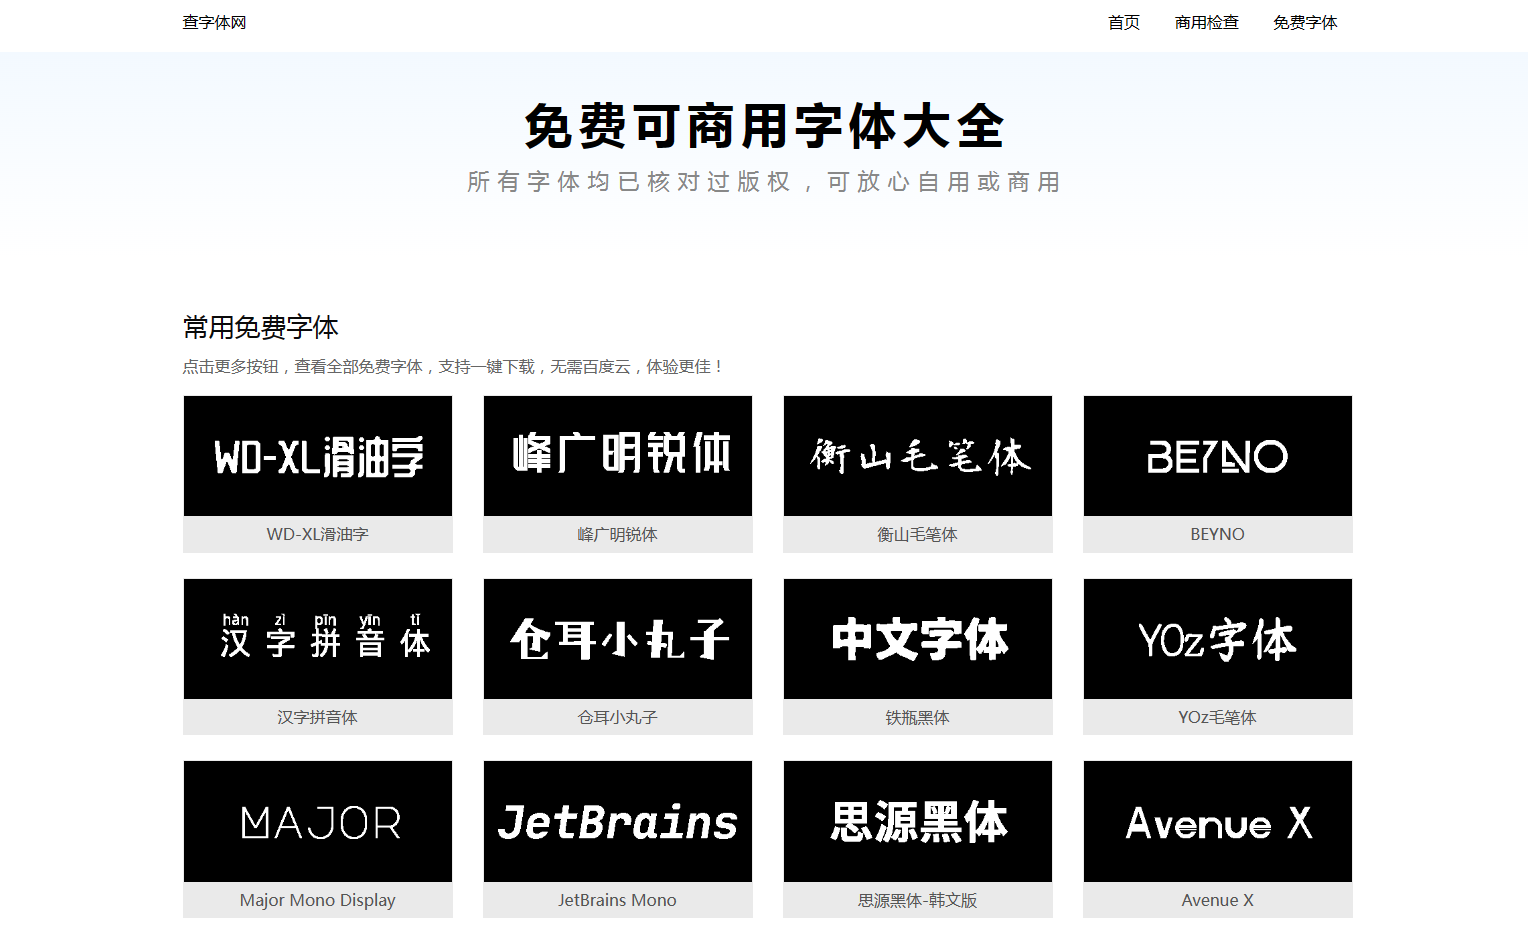Image resolution: width=1528 pixels, height=939 pixels.
Task: Click the 免费可商用字体大全 main heading
Action: [764, 127]
